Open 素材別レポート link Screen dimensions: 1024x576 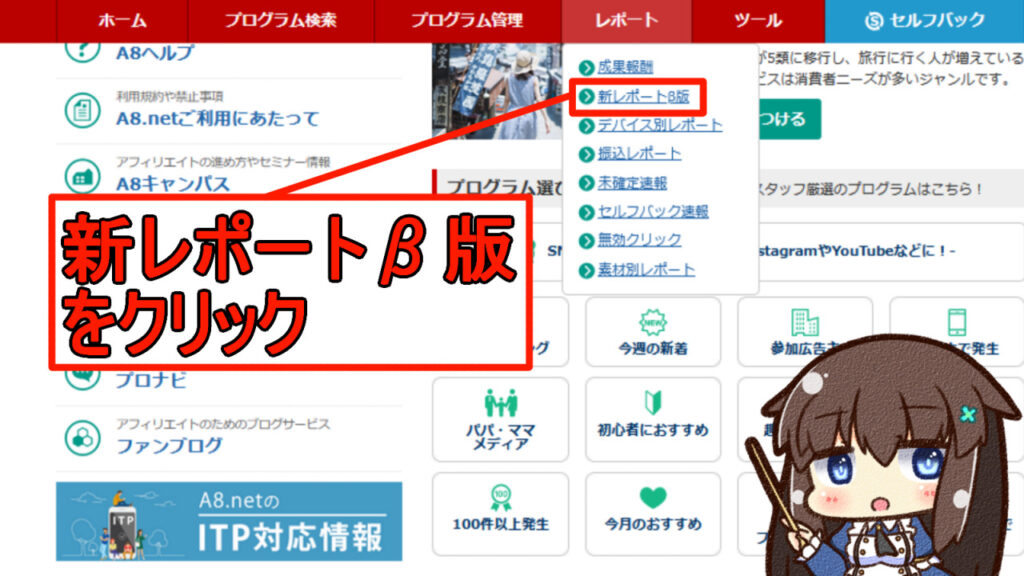pyautogui.click(x=646, y=269)
